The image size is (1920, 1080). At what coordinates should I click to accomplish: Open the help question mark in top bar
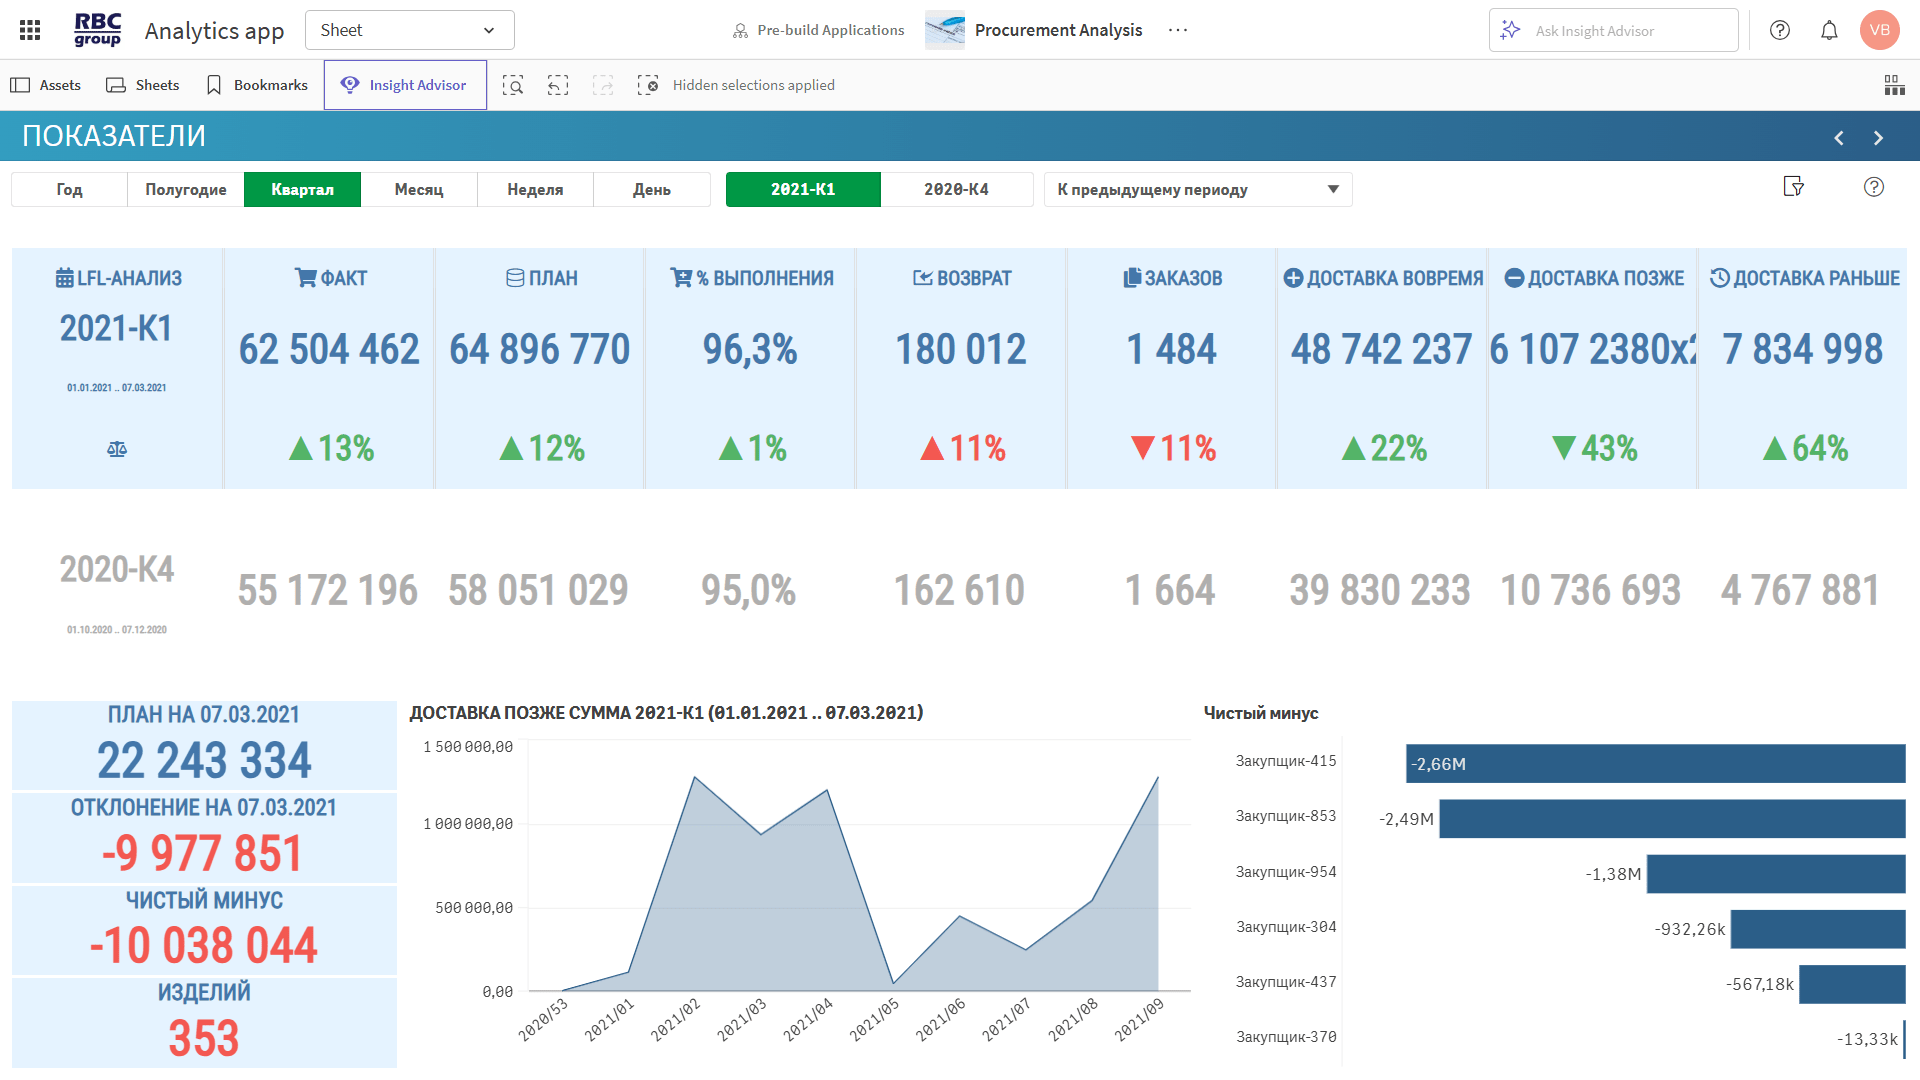tap(1780, 30)
